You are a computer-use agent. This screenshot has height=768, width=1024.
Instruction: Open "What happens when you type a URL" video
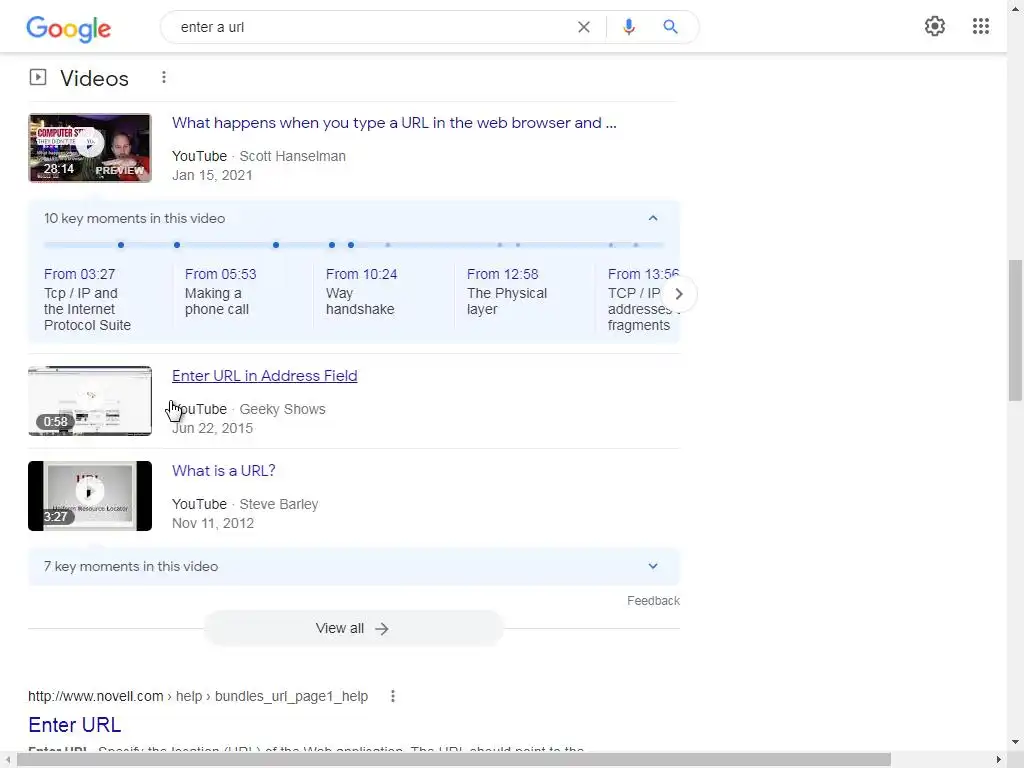394,123
